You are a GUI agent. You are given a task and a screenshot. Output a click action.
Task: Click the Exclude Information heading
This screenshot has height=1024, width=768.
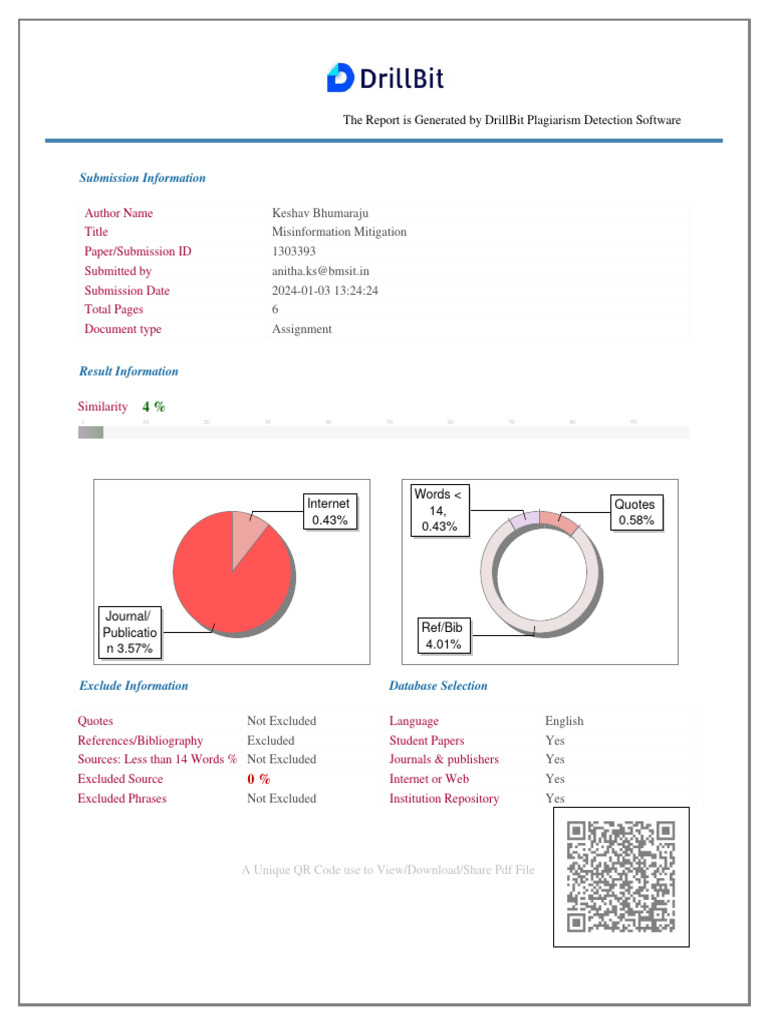(133, 686)
